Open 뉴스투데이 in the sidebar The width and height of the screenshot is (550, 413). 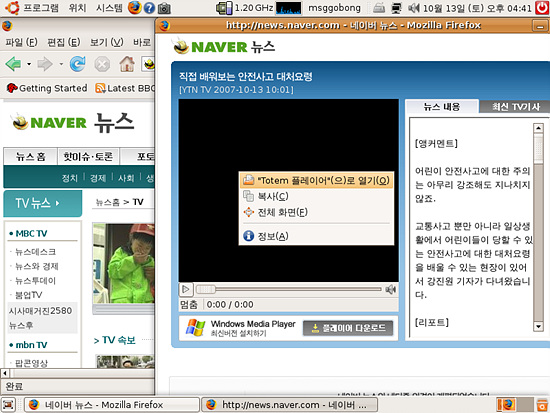[x=35, y=281]
